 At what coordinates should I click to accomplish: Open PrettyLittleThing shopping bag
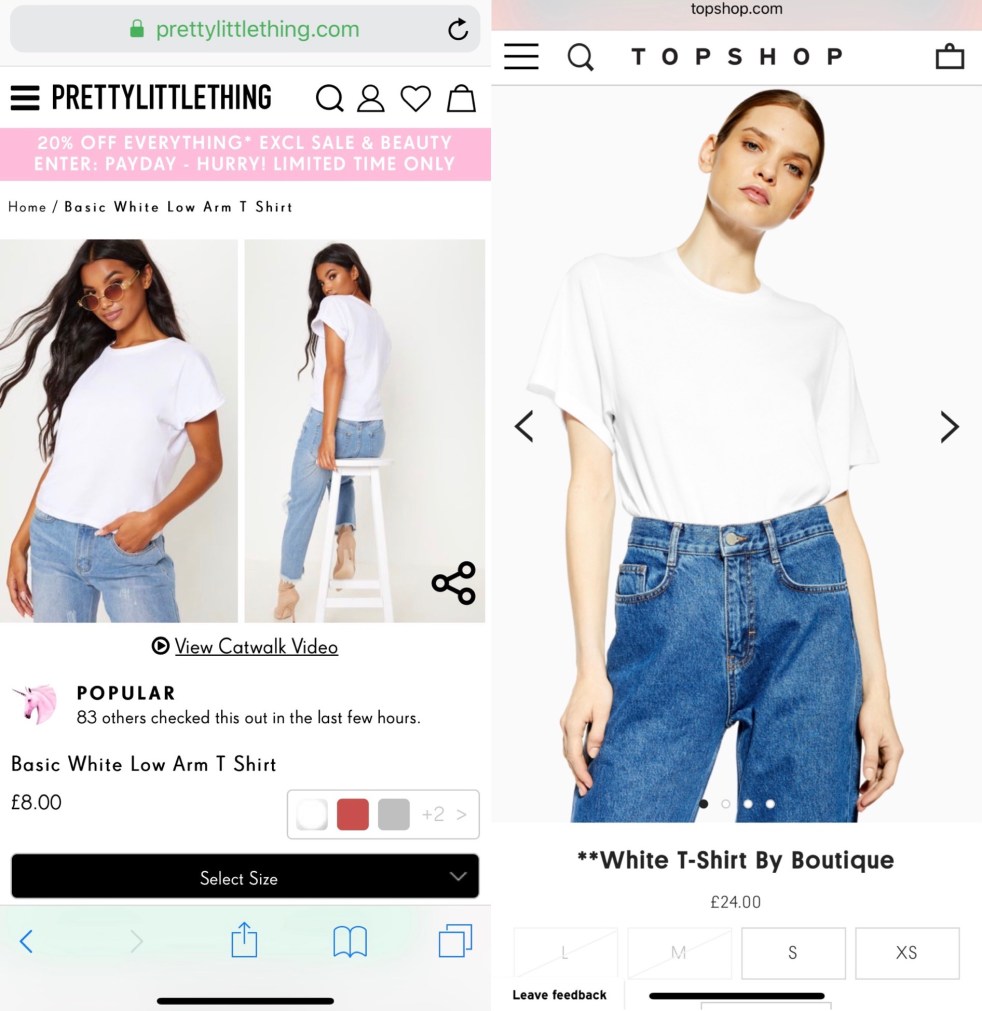[x=462, y=99]
